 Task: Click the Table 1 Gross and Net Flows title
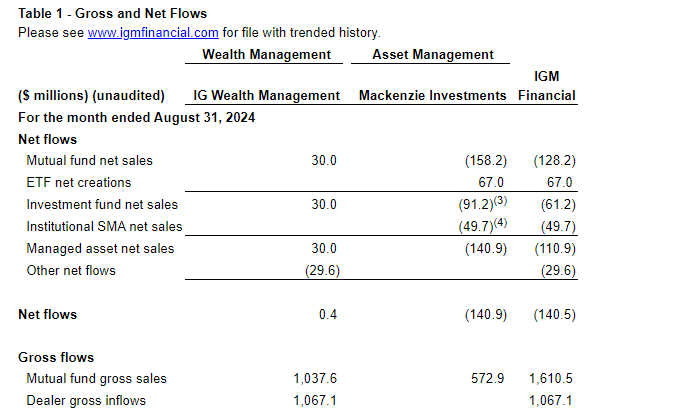click(113, 13)
